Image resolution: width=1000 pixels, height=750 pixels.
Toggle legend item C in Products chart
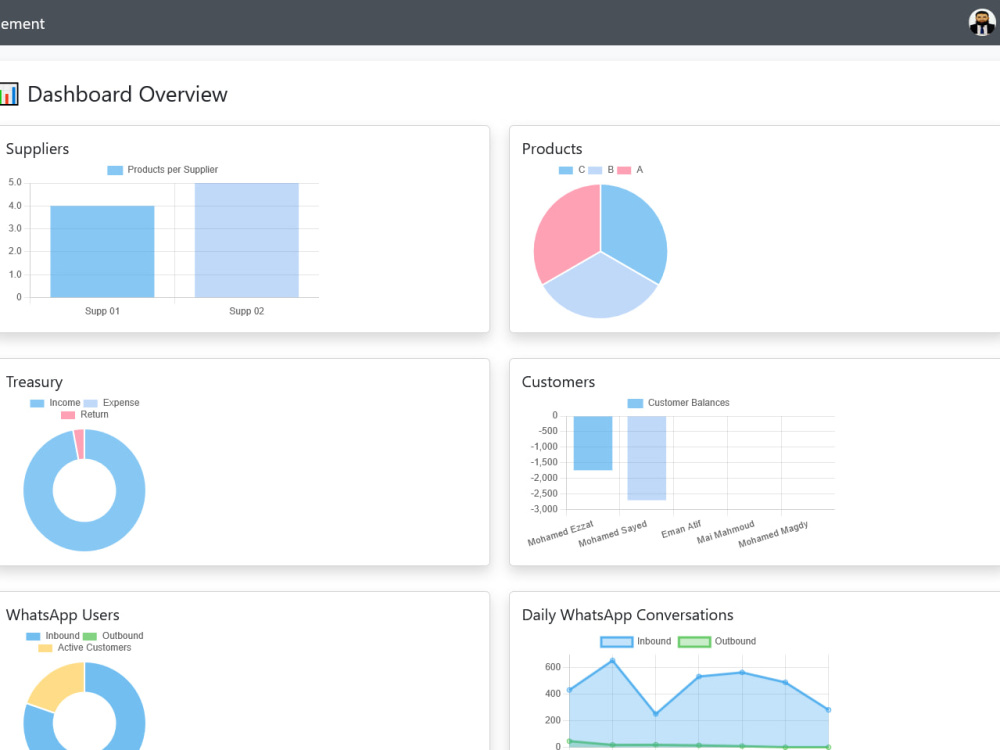[572, 170]
